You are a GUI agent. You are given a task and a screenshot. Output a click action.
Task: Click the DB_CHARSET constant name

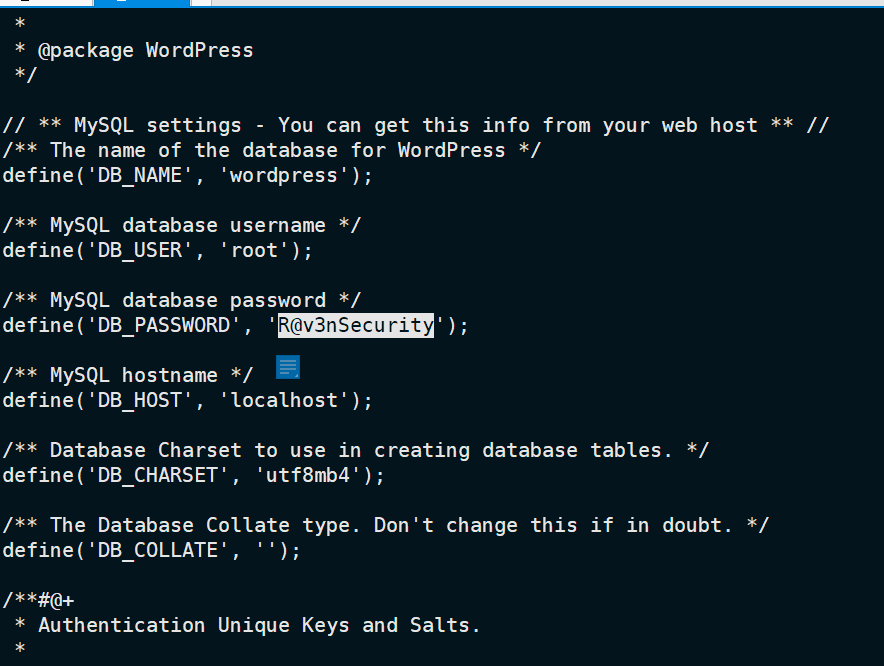pos(158,475)
